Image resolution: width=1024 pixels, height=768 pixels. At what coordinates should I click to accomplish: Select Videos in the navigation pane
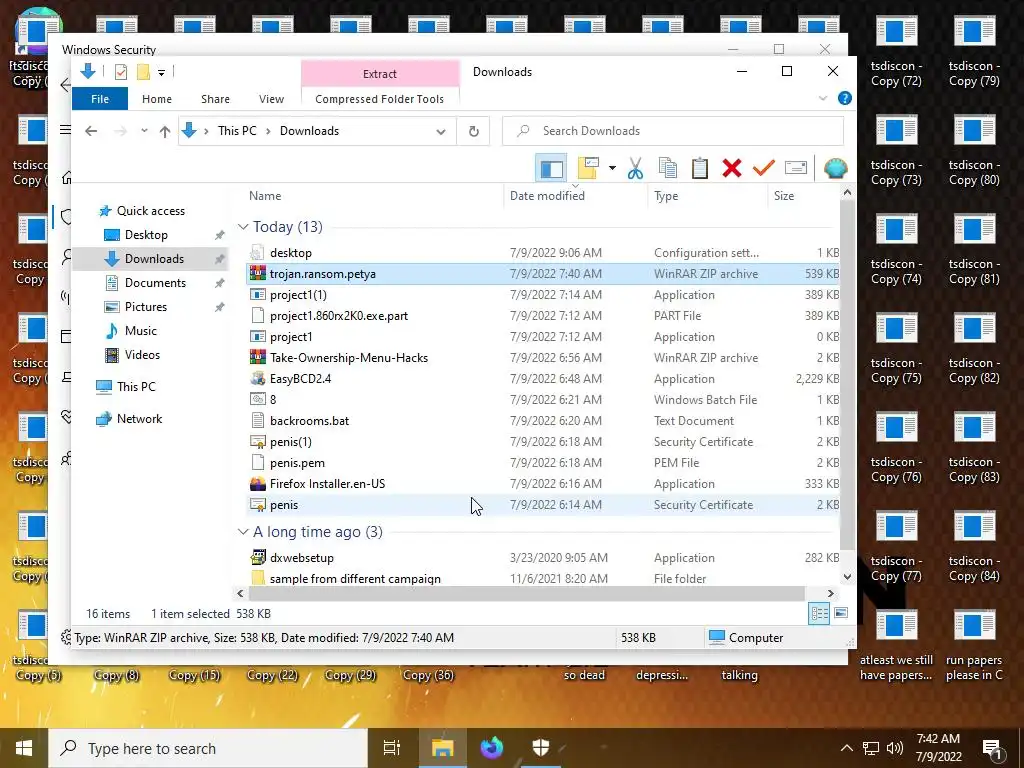pos(142,355)
